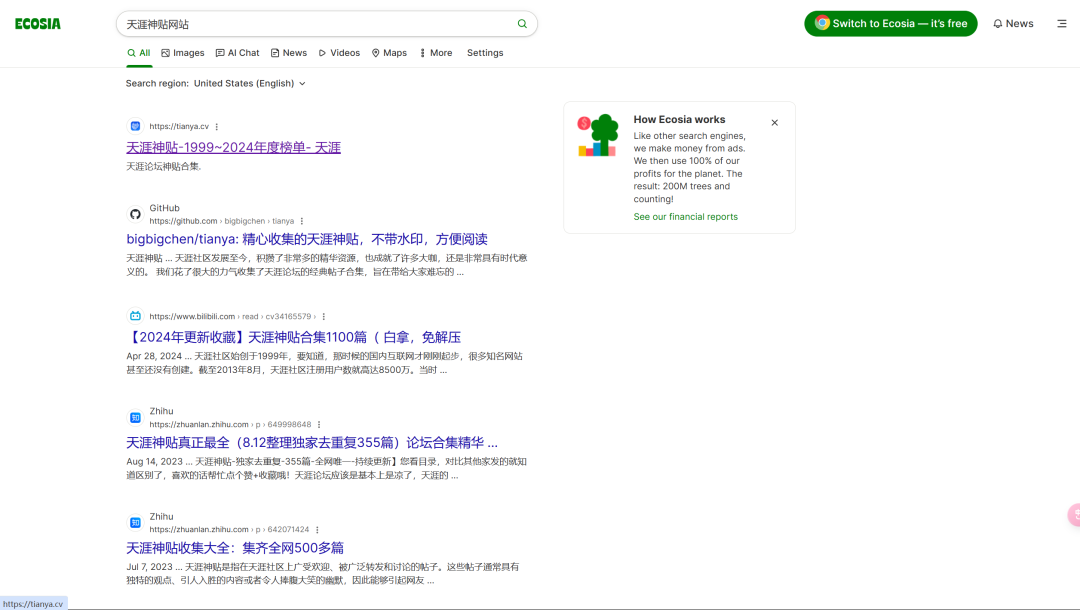Switch to the Maps tab
This screenshot has width=1080, height=610.
pyautogui.click(x=389, y=53)
